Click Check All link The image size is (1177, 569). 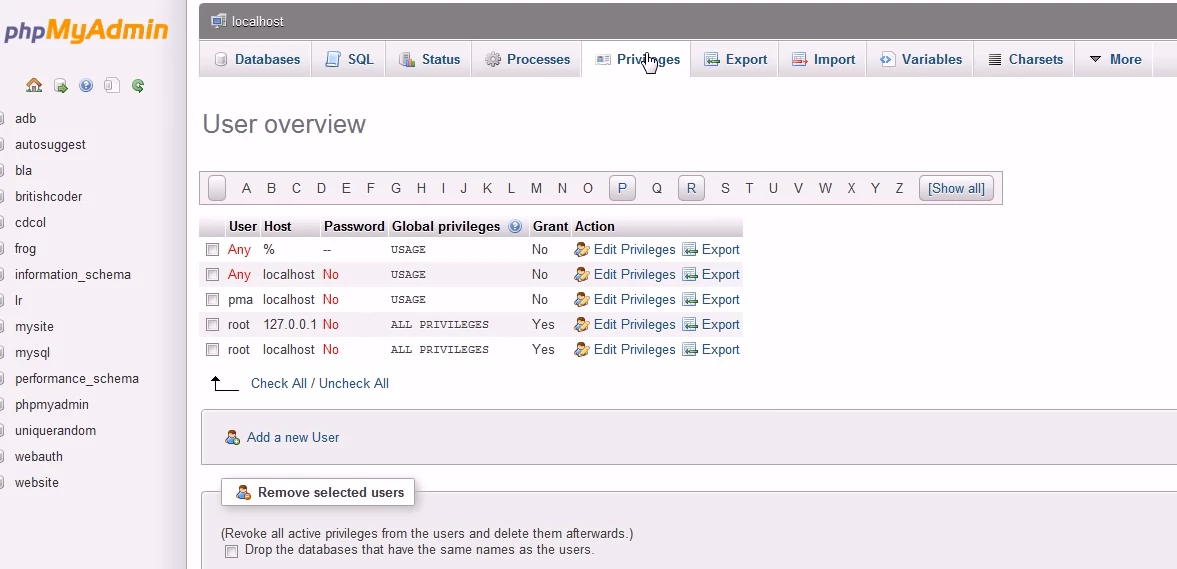point(278,384)
